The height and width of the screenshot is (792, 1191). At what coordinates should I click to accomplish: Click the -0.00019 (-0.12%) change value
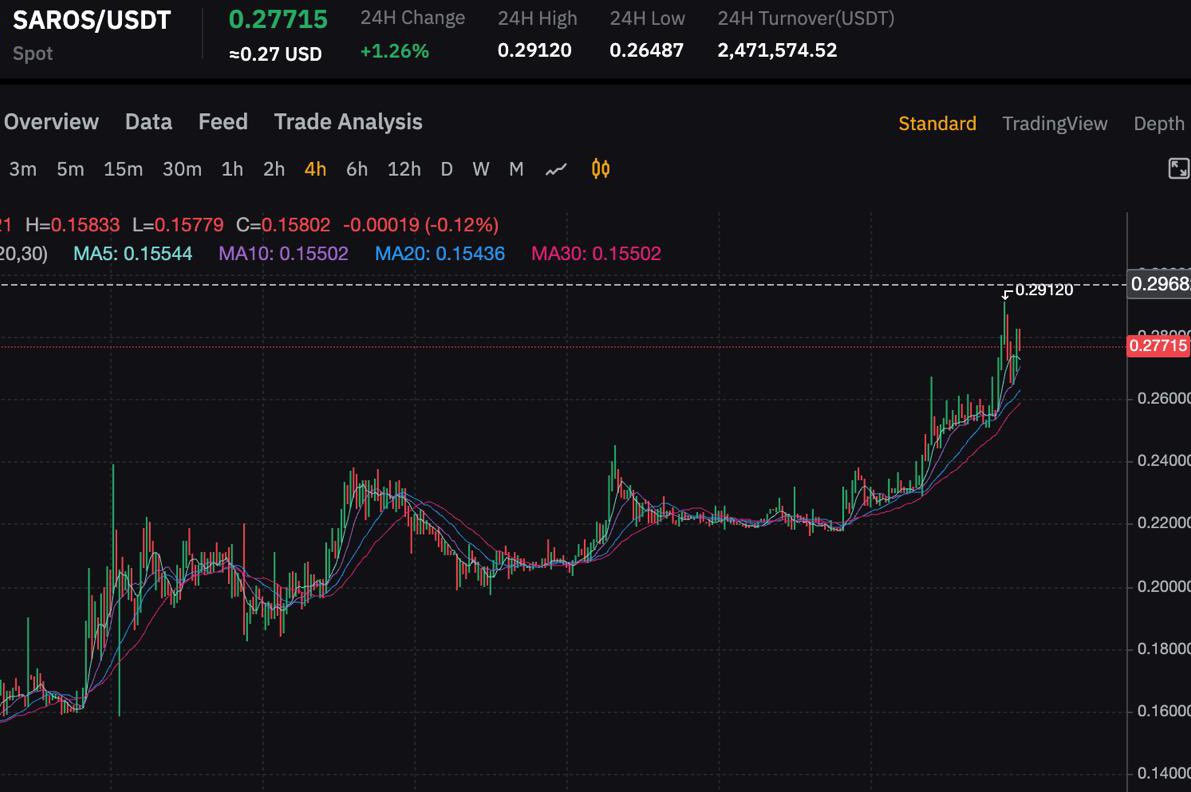click(421, 226)
